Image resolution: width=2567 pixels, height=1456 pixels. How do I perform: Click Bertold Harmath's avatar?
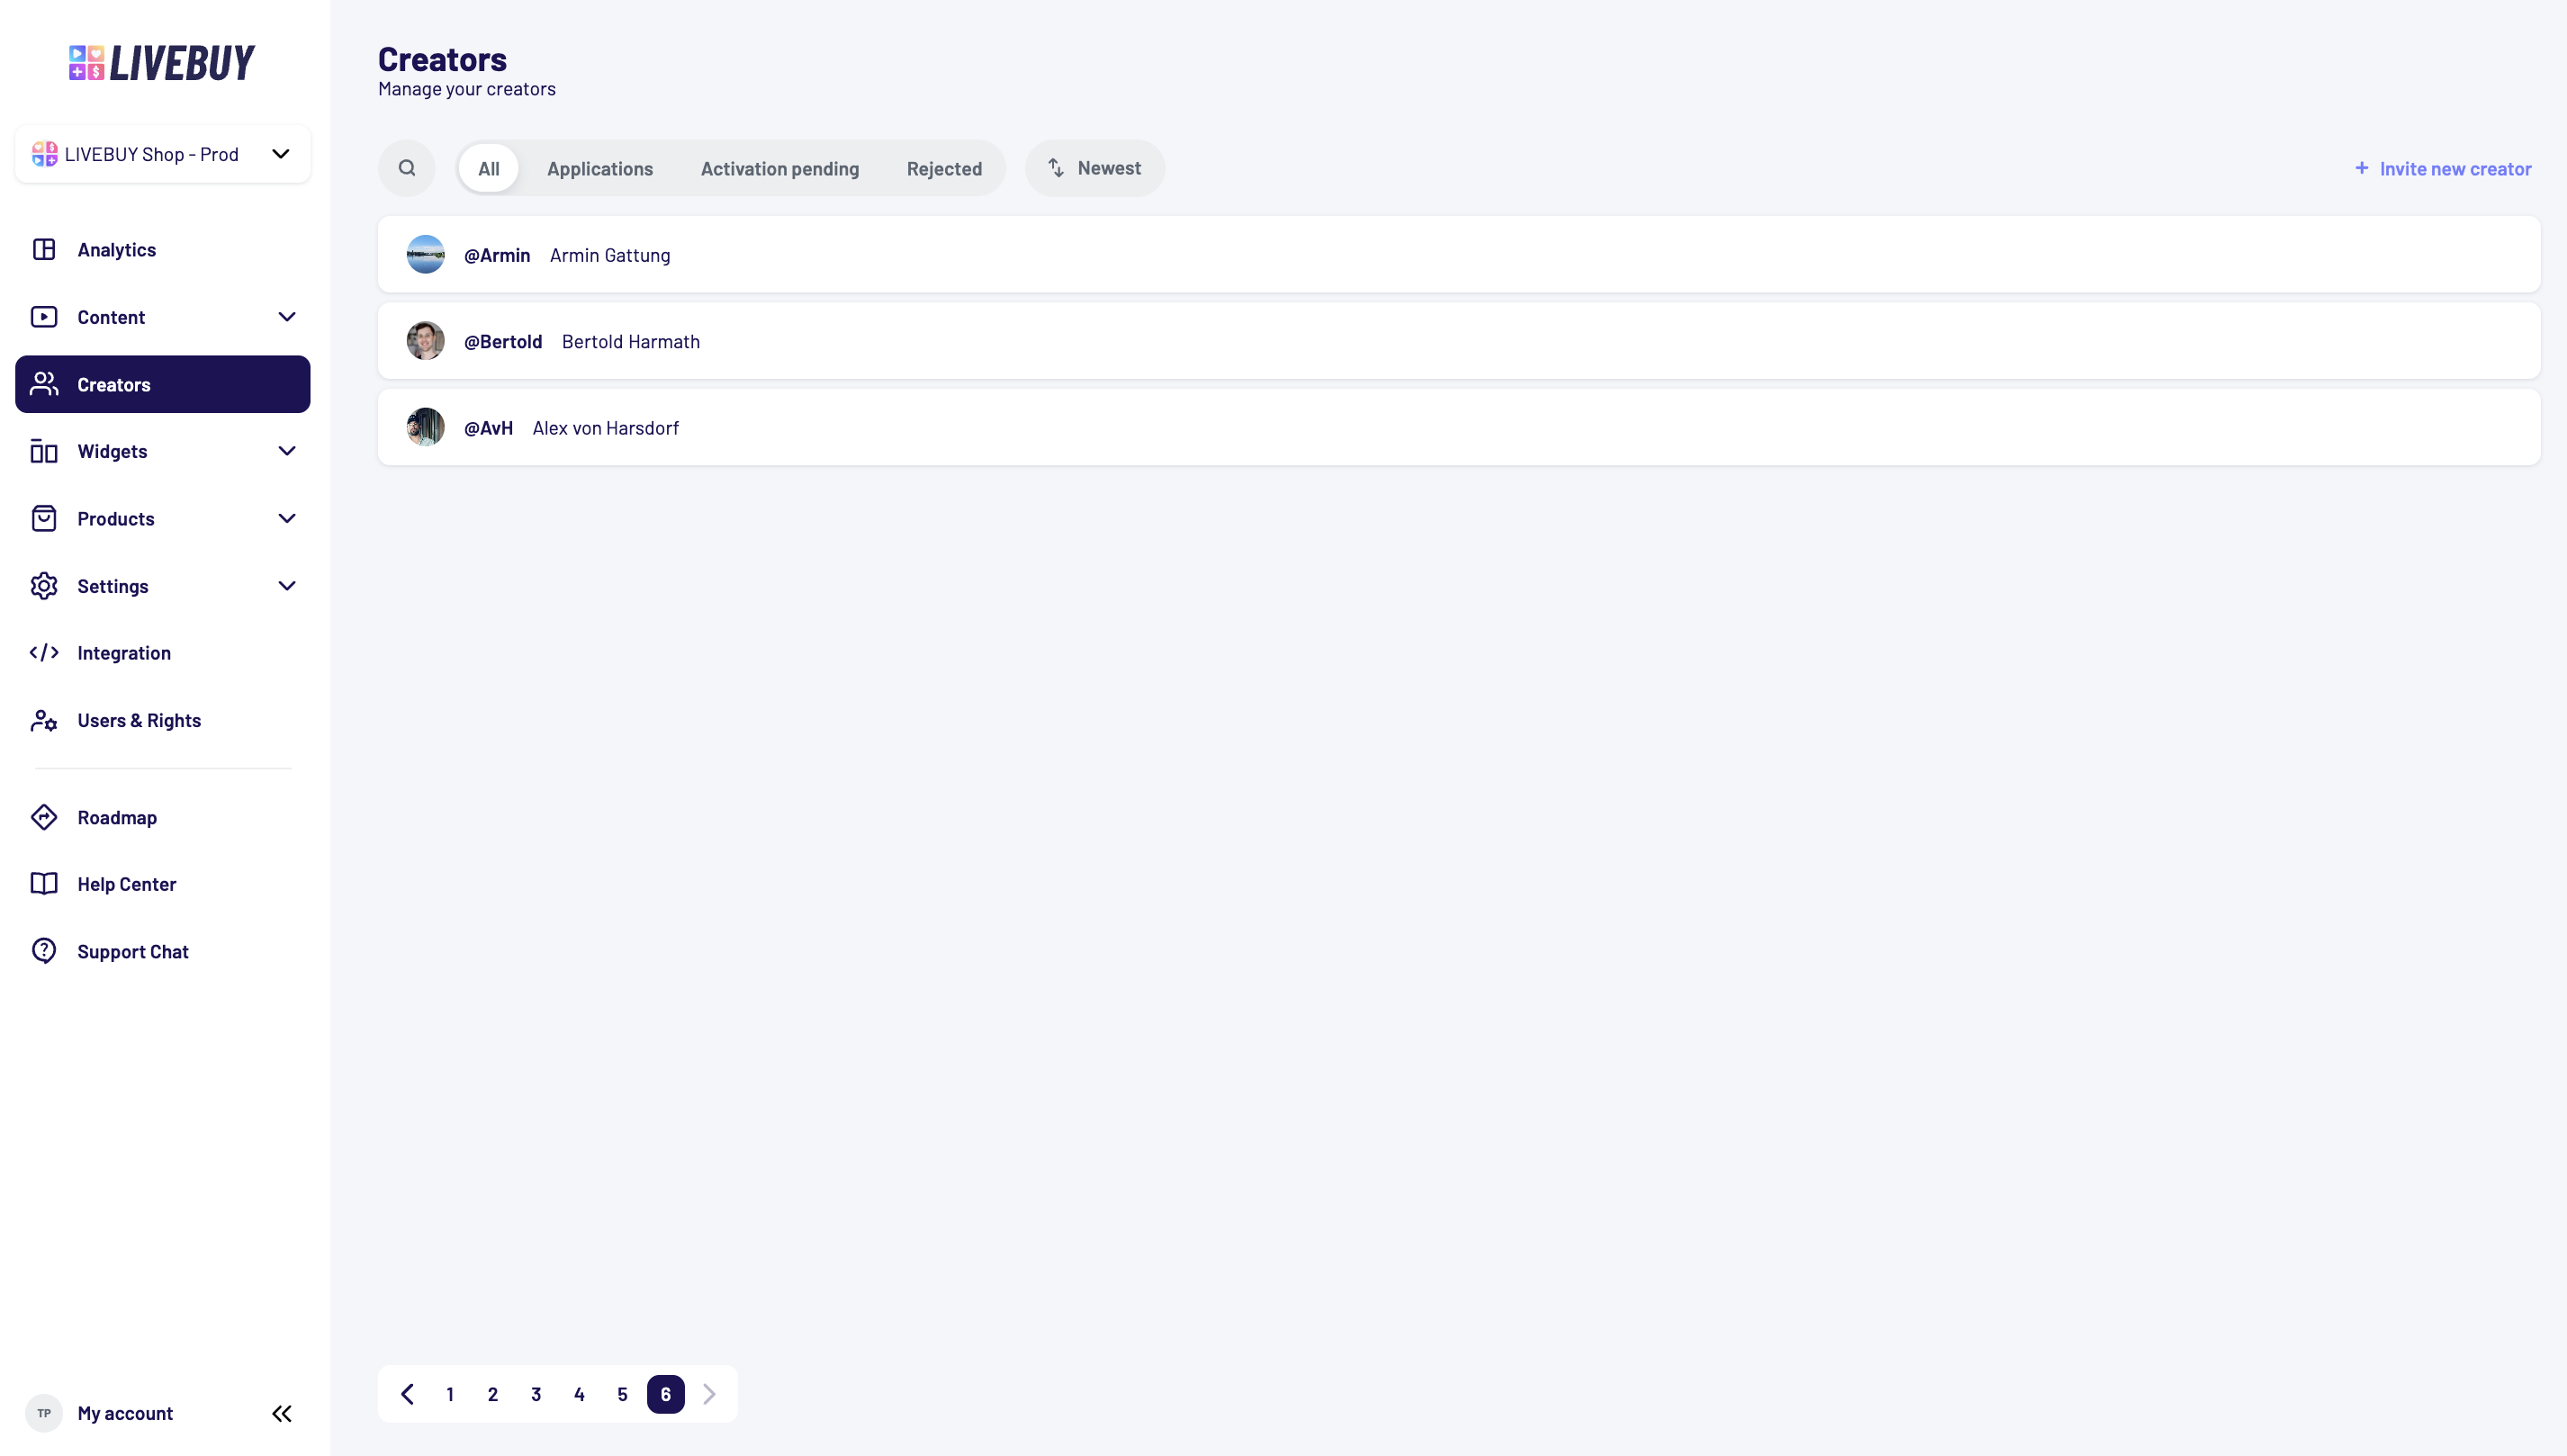coord(426,341)
